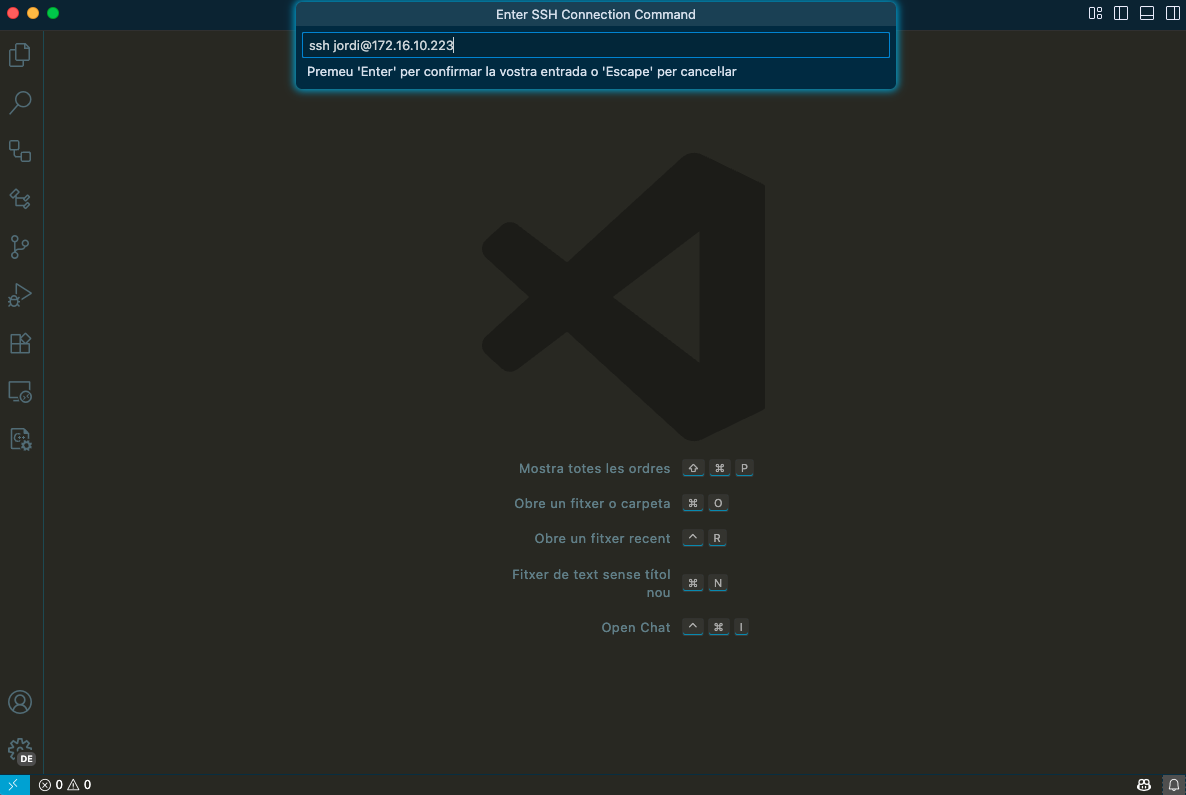The height and width of the screenshot is (795, 1186).
Task: Click the file-with-gear activity bar icon
Action: pyautogui.click(x=20, y=439)
